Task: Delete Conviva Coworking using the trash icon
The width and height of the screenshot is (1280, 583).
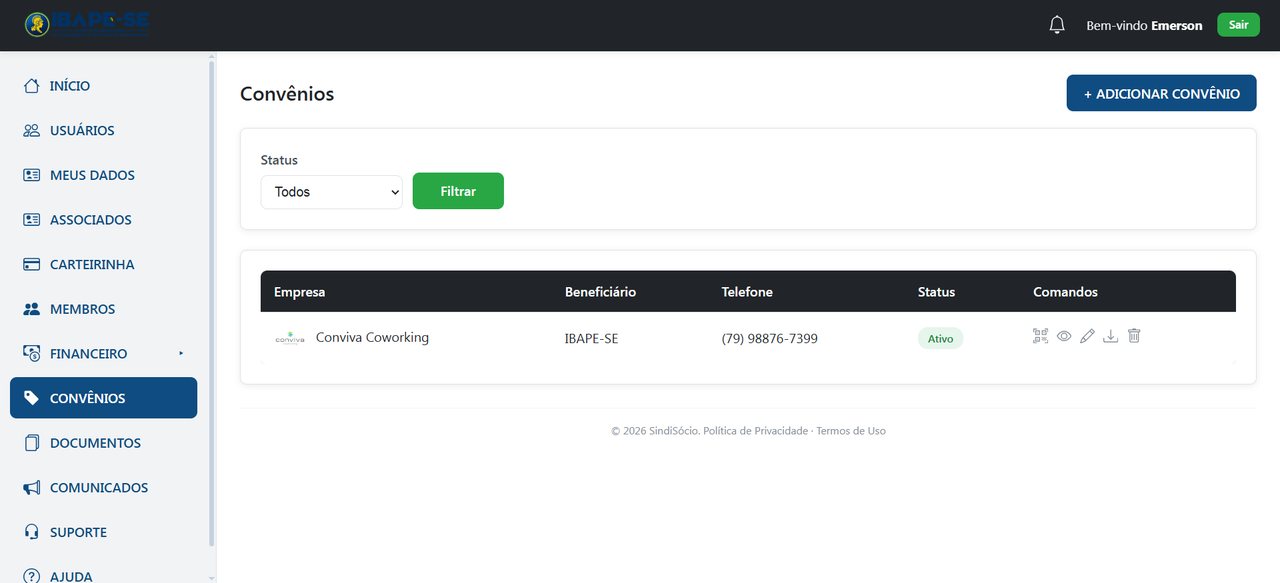Action: (x=1134, y=336)
